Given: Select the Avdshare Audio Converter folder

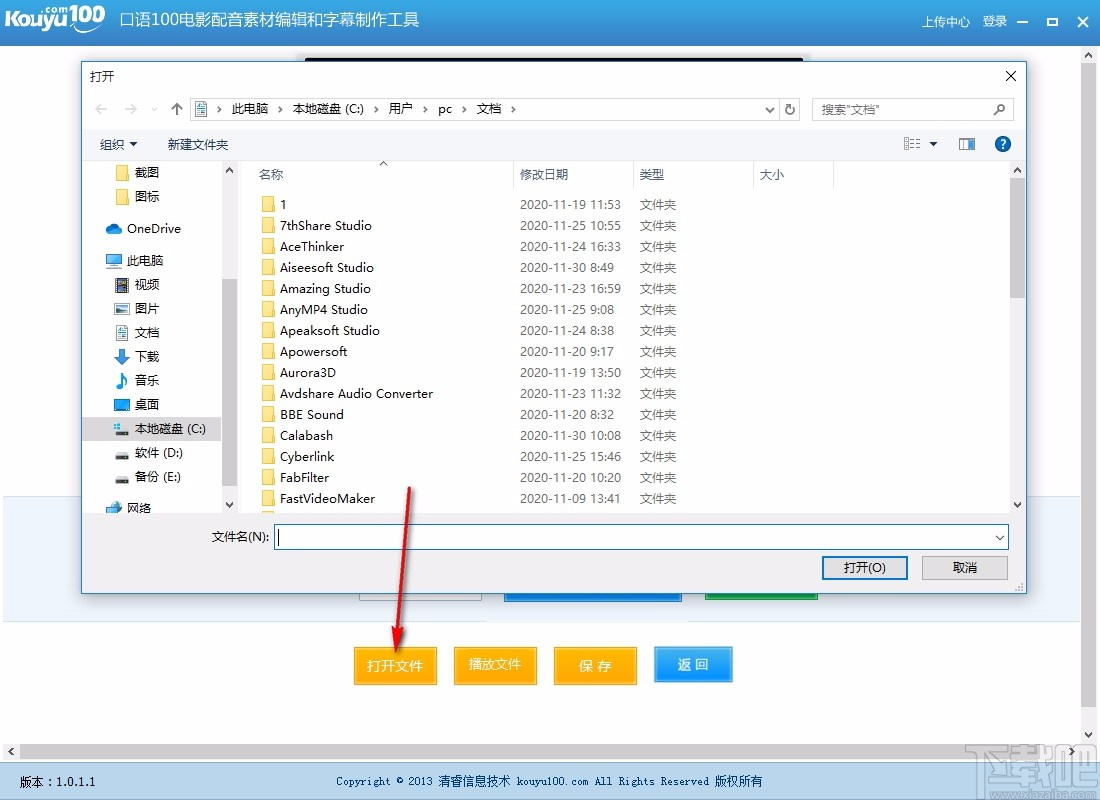Looking at the screenshot, I should click(x=347, y=394).
